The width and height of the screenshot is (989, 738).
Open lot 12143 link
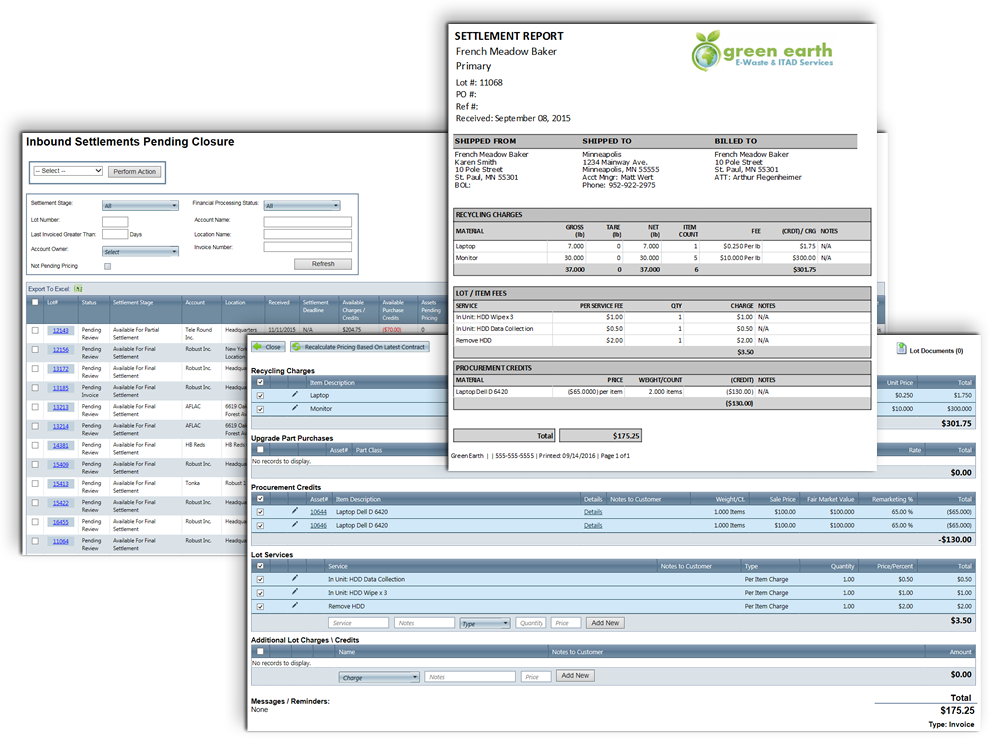(61, 331)
